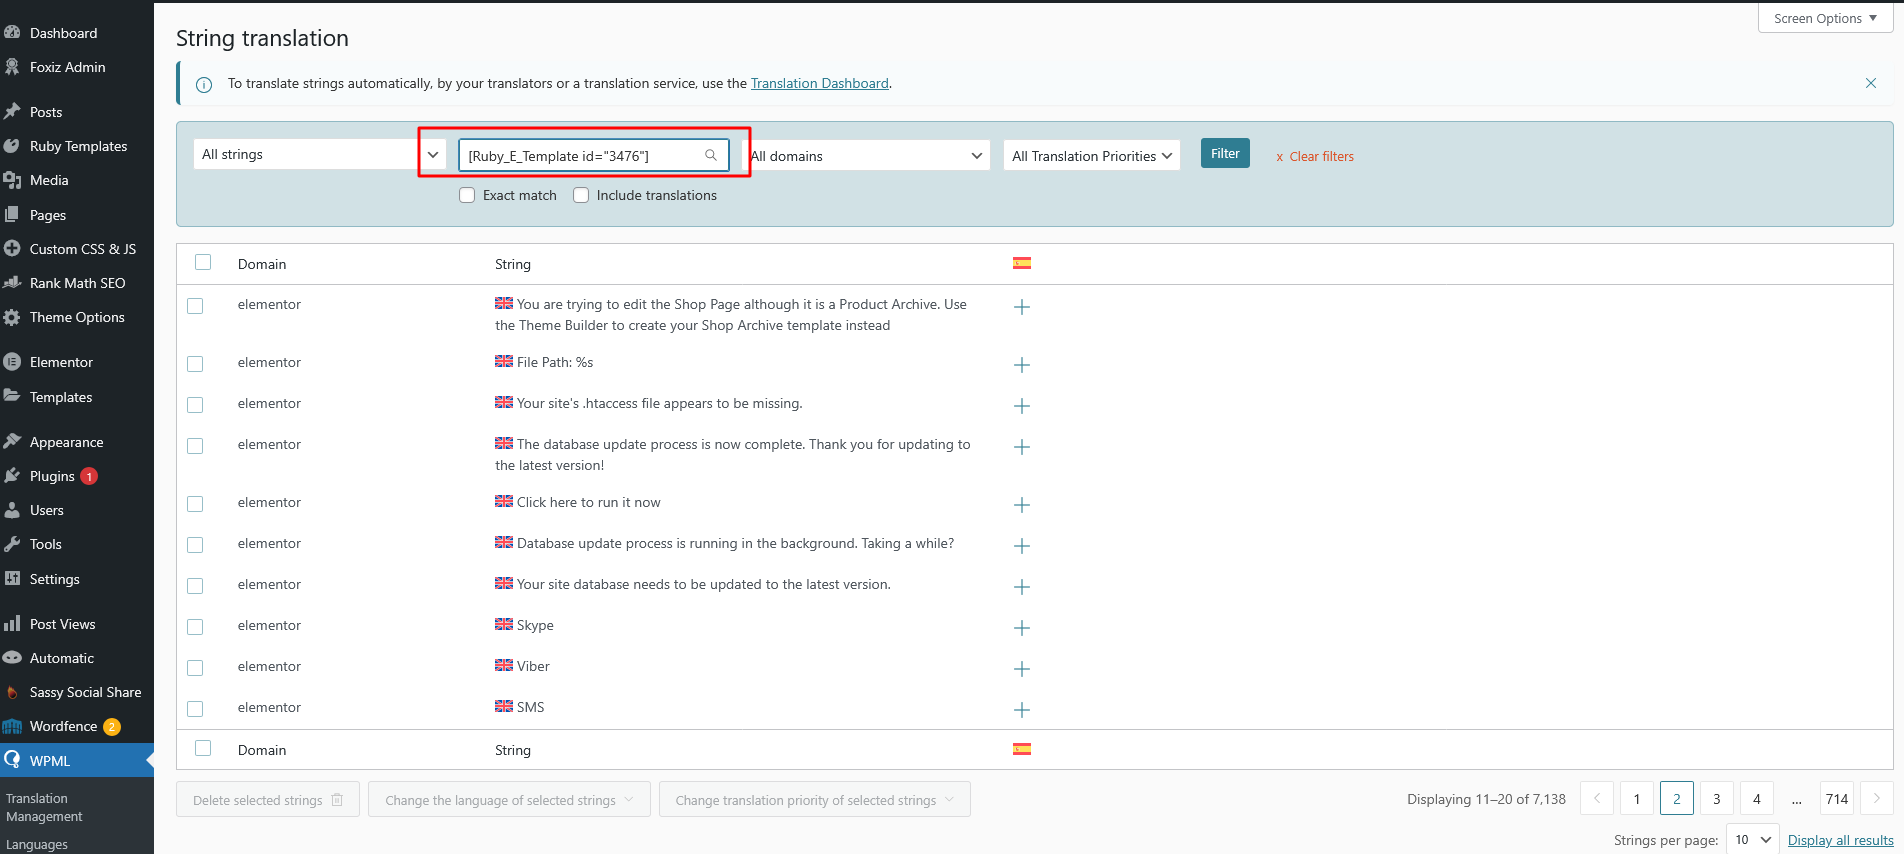Click the Users icon in sidebar
1904x854 pixels.
[12, 510]
